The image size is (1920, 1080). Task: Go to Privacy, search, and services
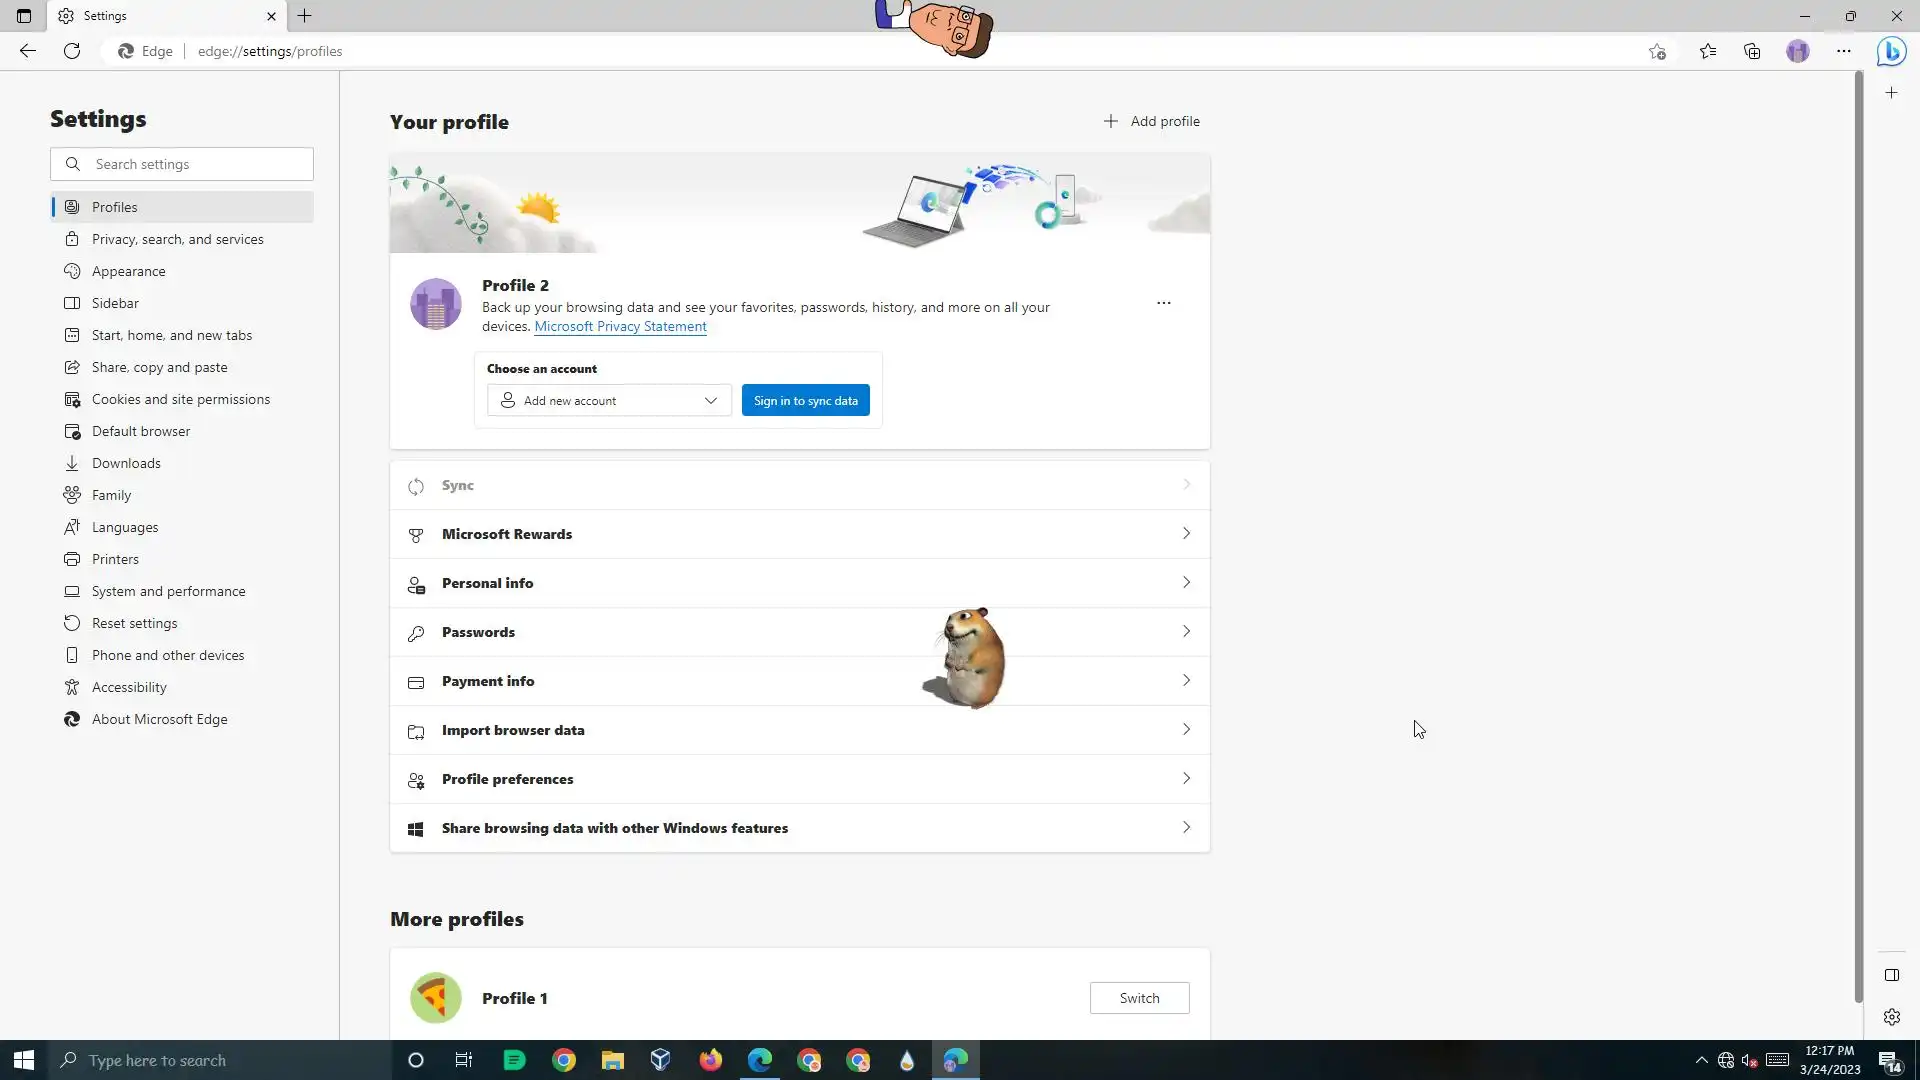[x=177, y=239]
